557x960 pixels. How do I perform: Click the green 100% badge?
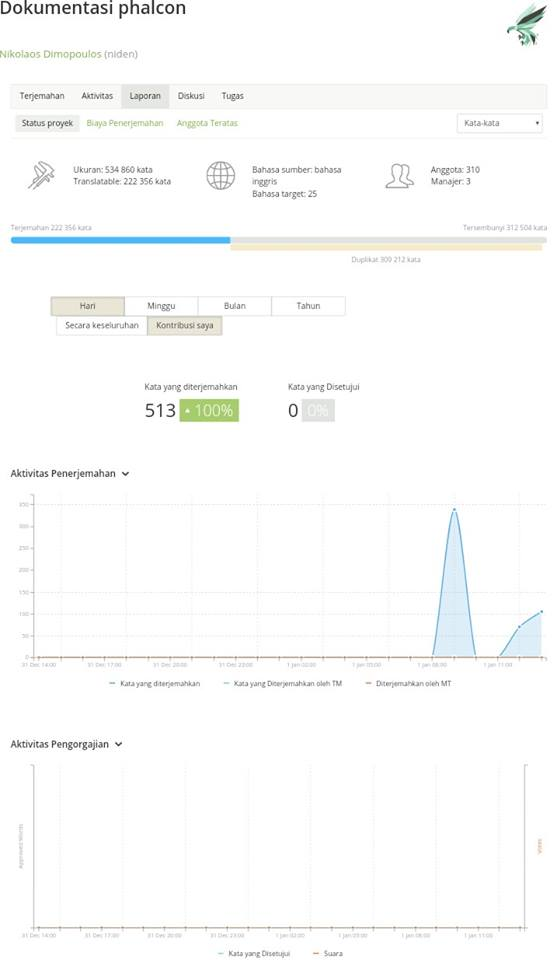tap(209, 410)
